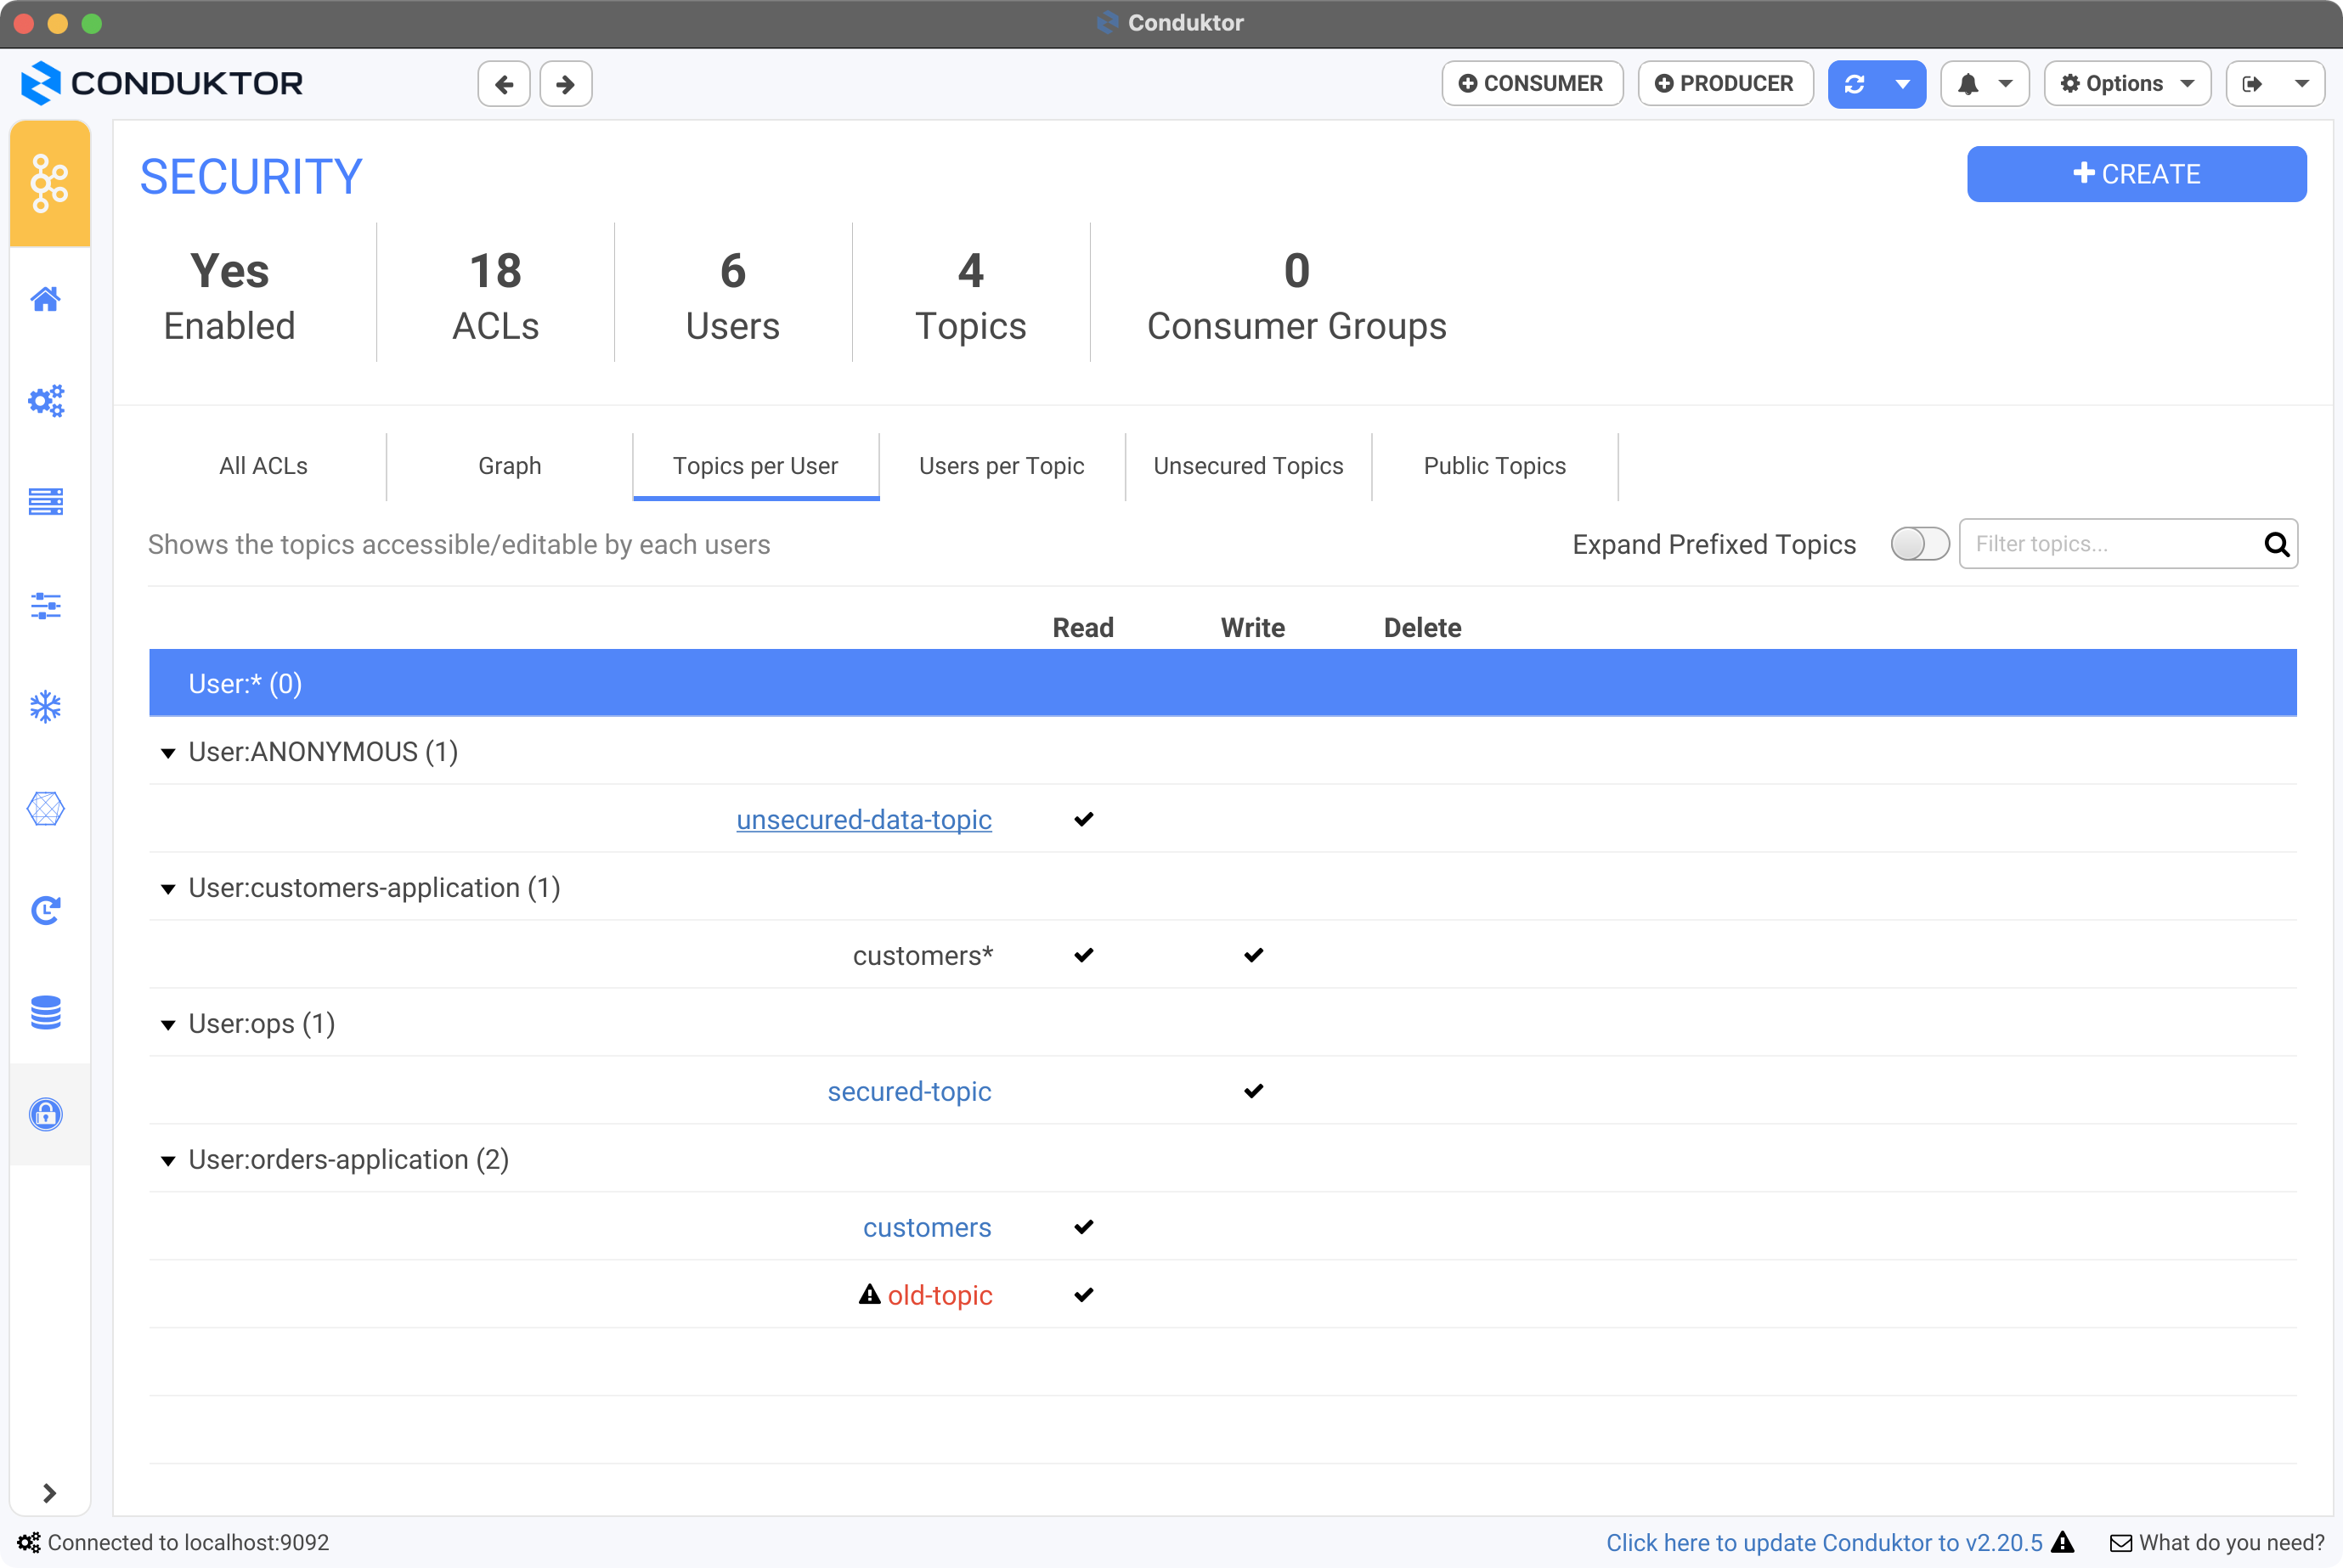Open the stacked database ksqlDB icon
This screenshot has width=2343, height=1568.
[x=46, y=1012]
